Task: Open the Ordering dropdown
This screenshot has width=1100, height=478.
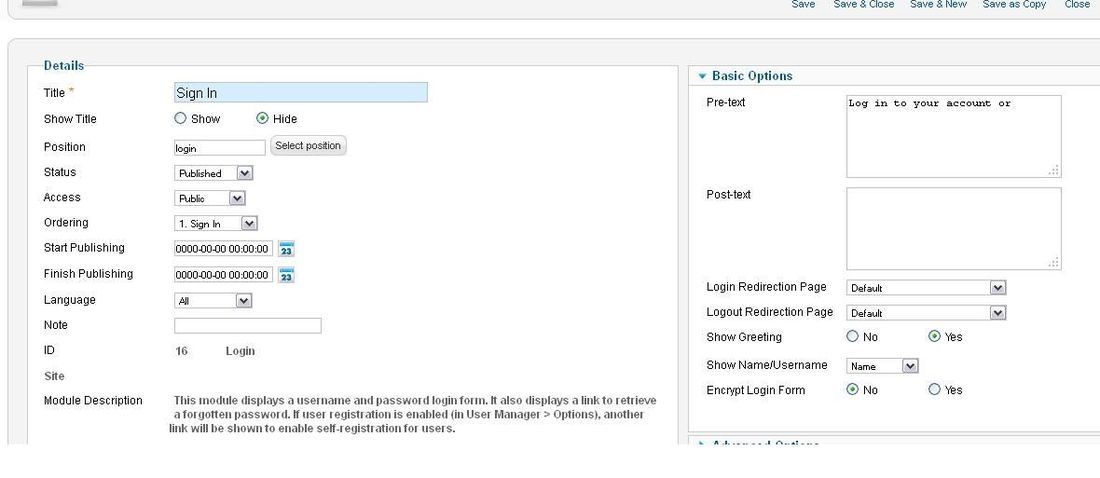Action: (x=216, y=224)
